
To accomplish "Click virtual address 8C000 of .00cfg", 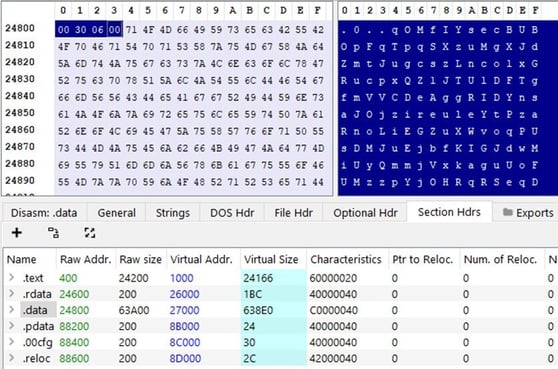I will tap(184, 342).
